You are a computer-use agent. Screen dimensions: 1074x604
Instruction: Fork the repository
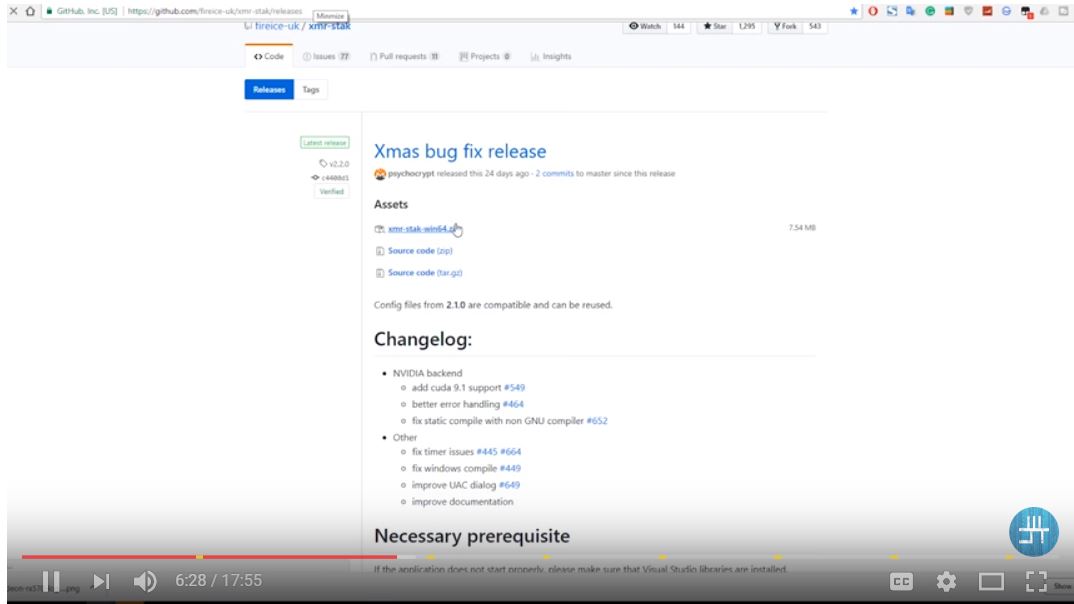tap(785, 26)
